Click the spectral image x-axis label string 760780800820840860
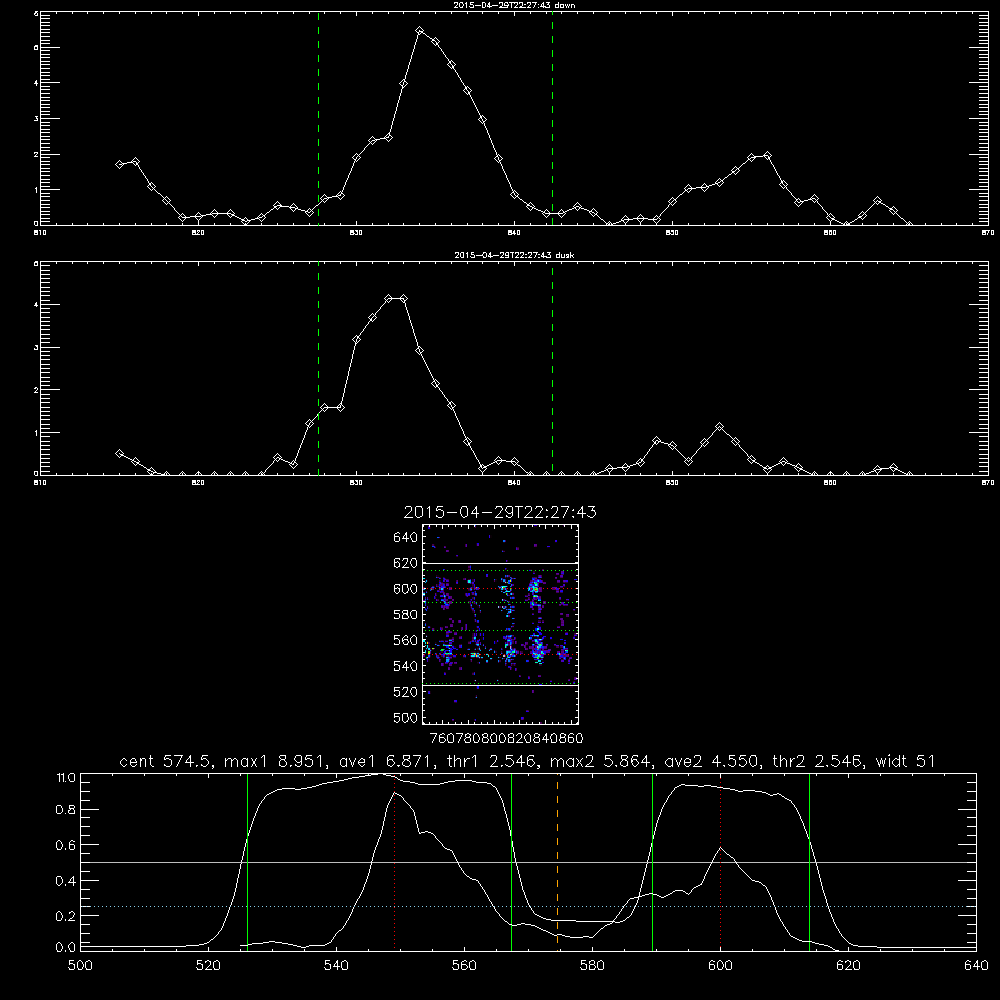1000x1000 pixels. 506,738
